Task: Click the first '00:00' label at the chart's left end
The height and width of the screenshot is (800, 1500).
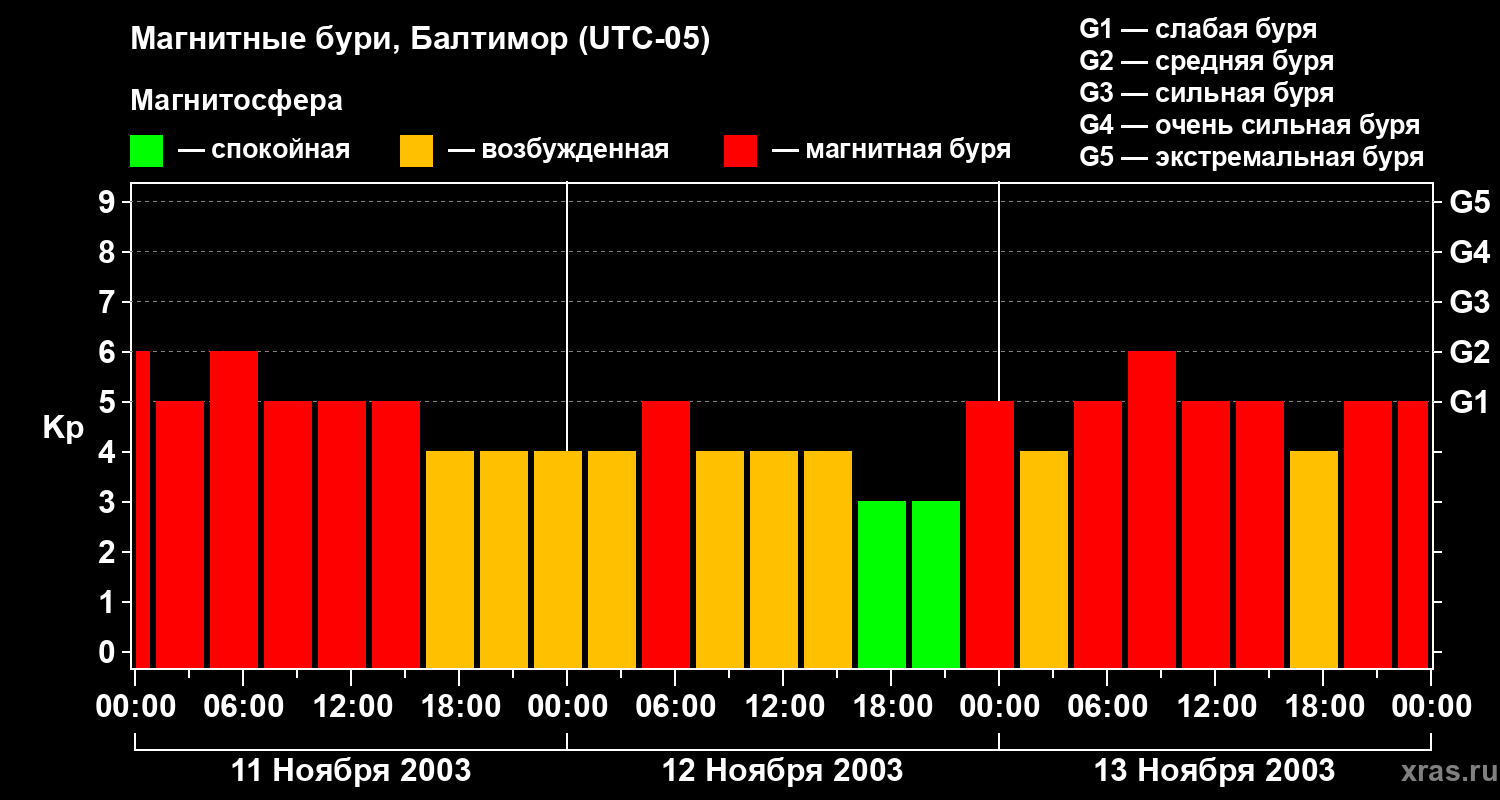Action: (135, 707)
